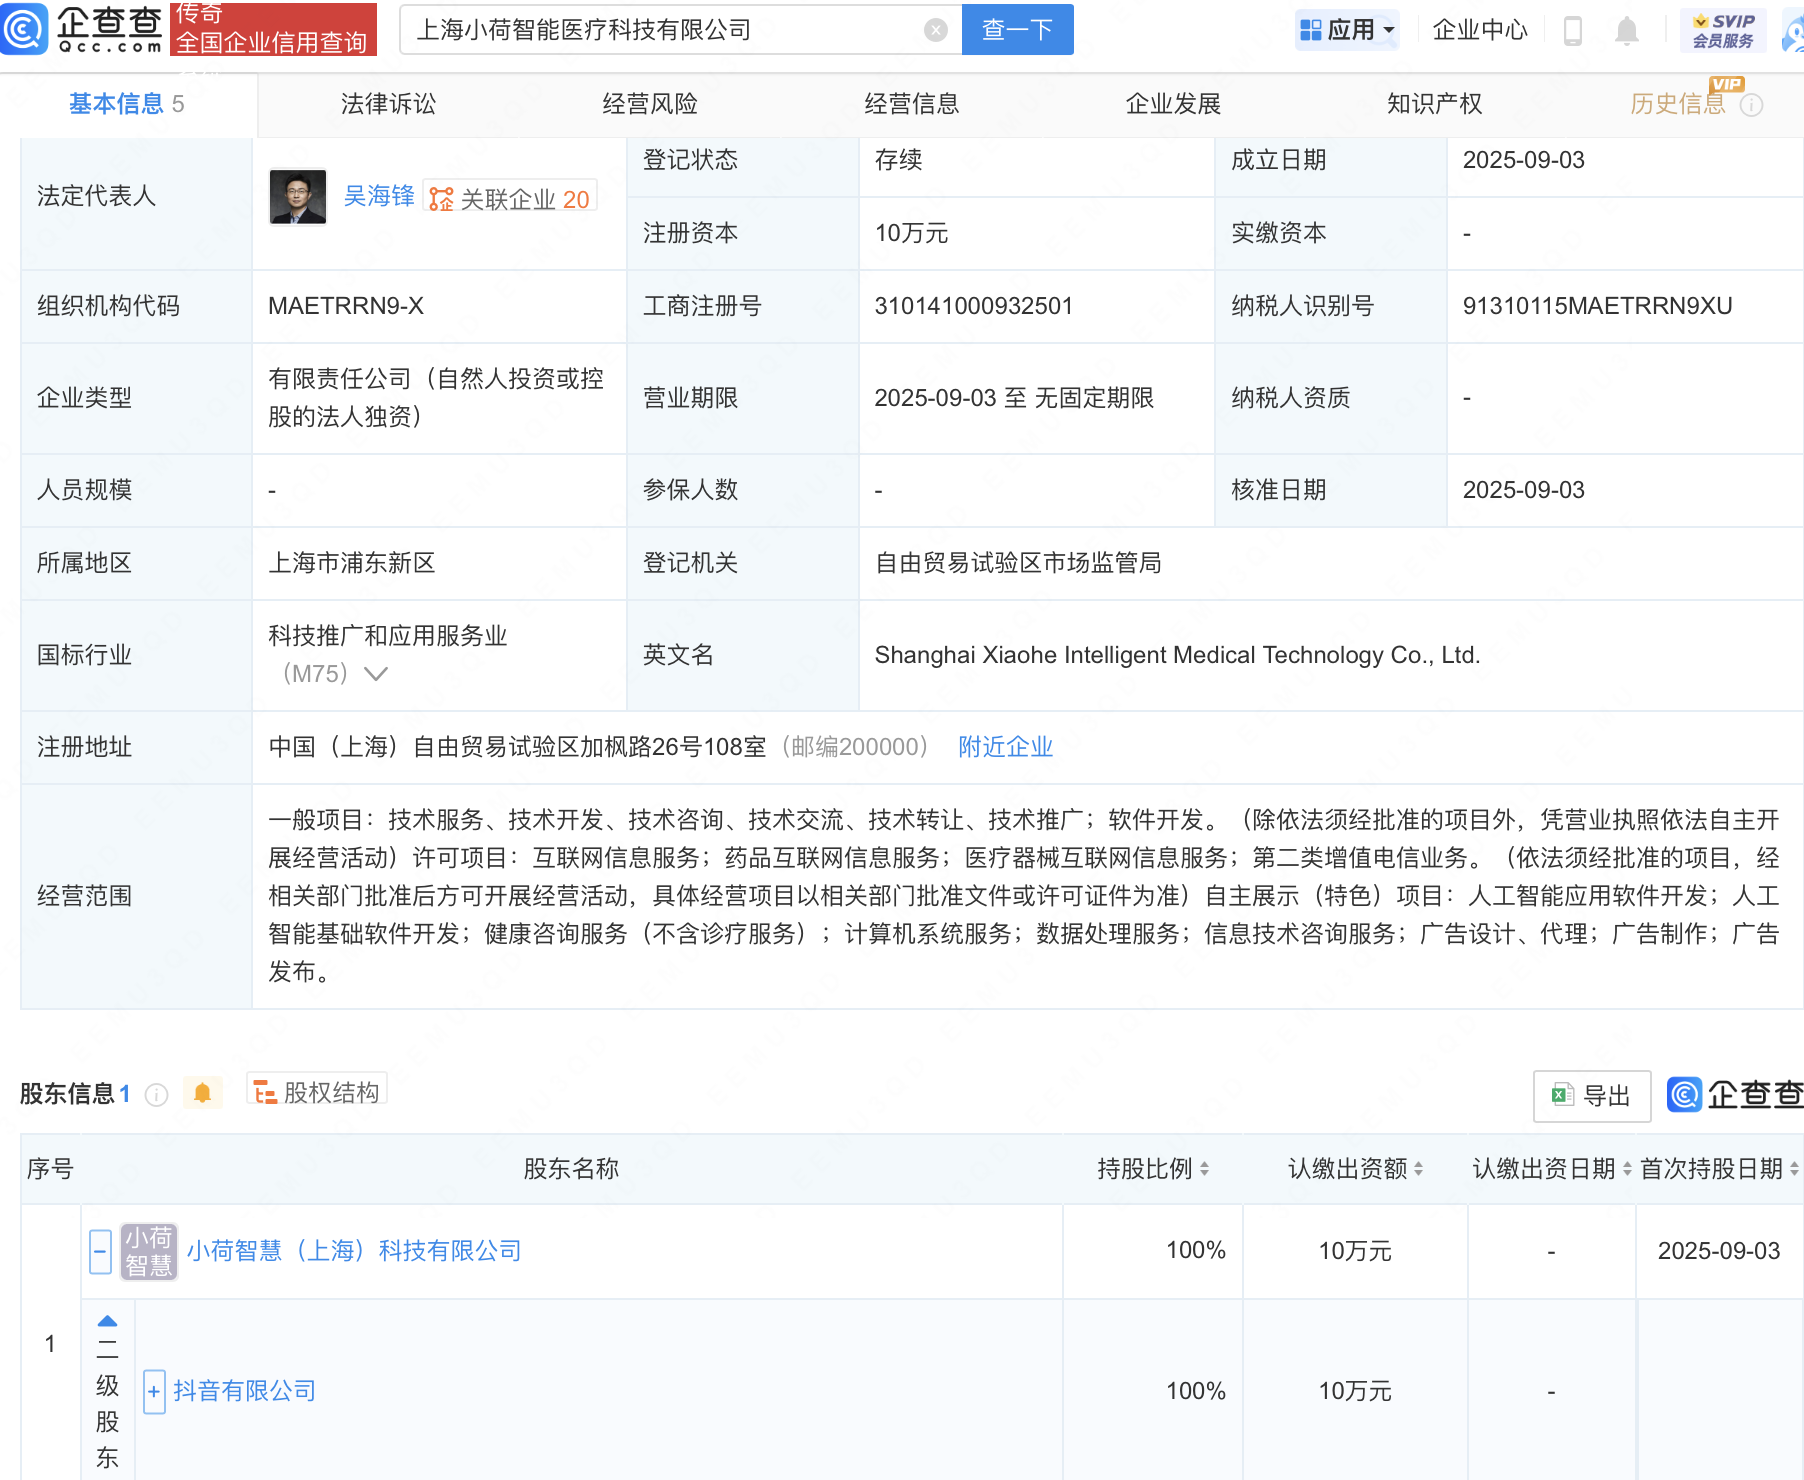Expand 抖音有限公司 with plus icon

(154, 1391)
